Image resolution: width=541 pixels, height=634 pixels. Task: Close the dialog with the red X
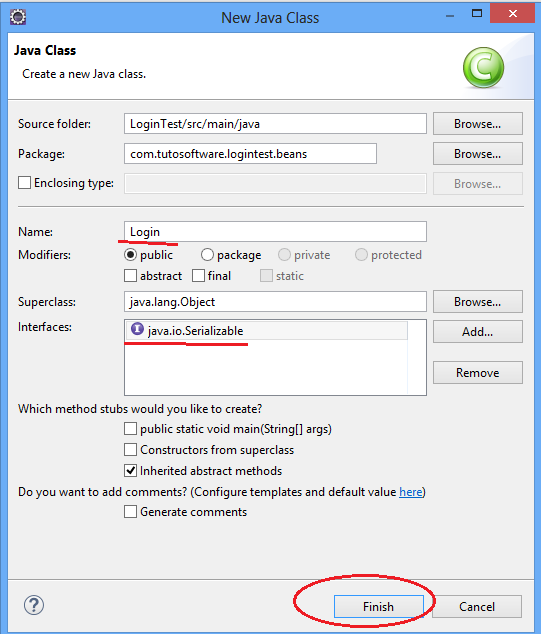coord(512,13)
